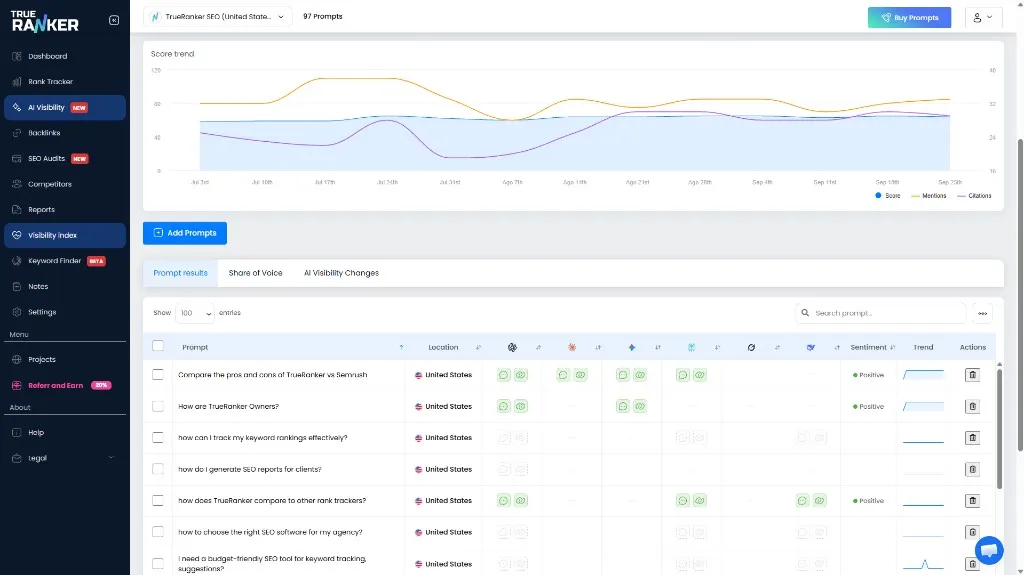The image size is (1024, 575).
Task: Toggle the Score series in chart legend
Action: pos(888,195)
